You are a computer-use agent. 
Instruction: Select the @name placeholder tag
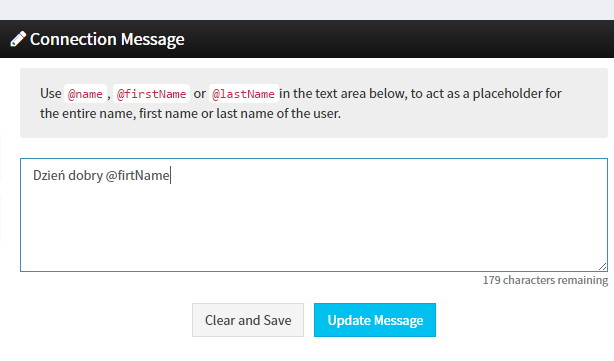tap(85, 94)
